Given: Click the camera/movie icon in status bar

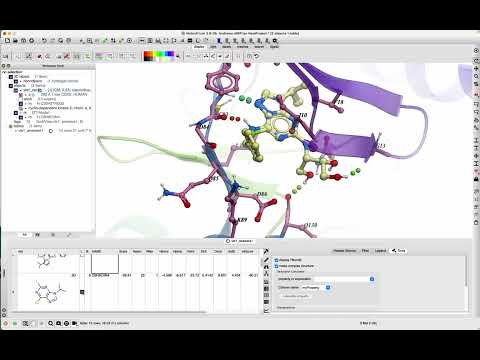Looking at the screenshot, I should pyautogui.click(x=75, y=323).
